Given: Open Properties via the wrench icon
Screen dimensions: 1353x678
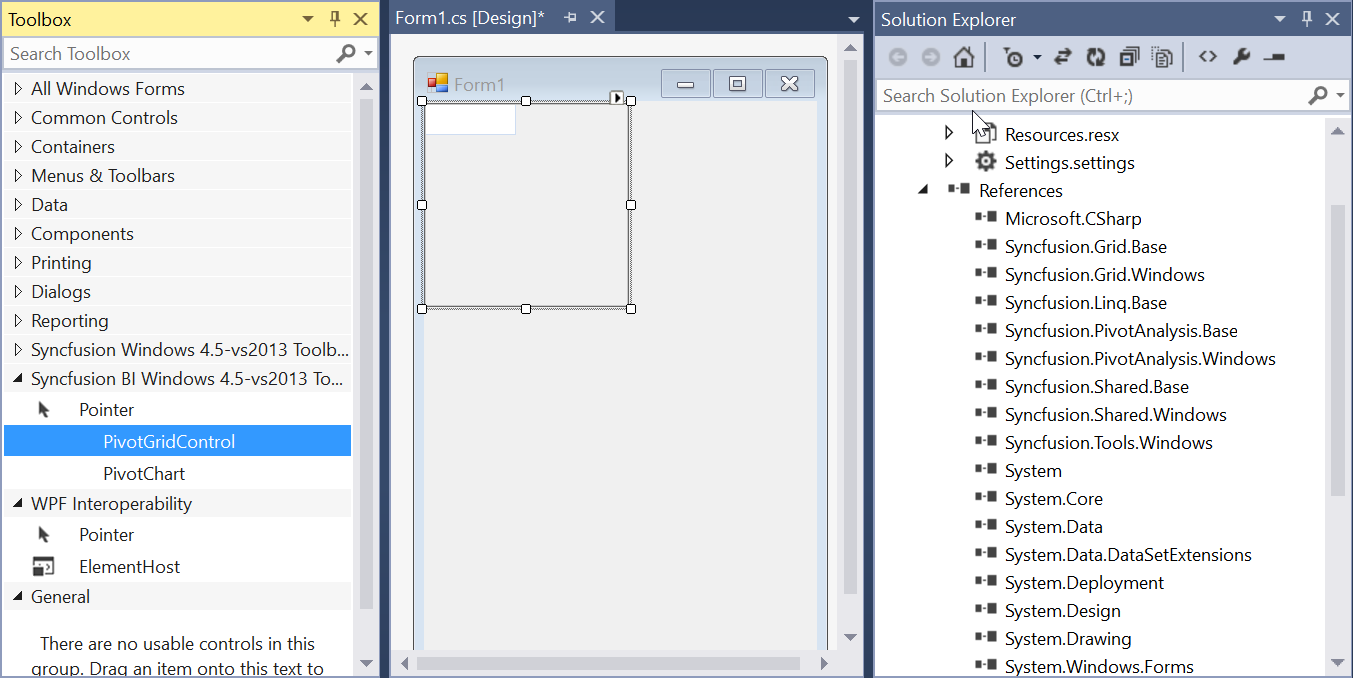Looking at the screenshot, I should coord(1241,57).
